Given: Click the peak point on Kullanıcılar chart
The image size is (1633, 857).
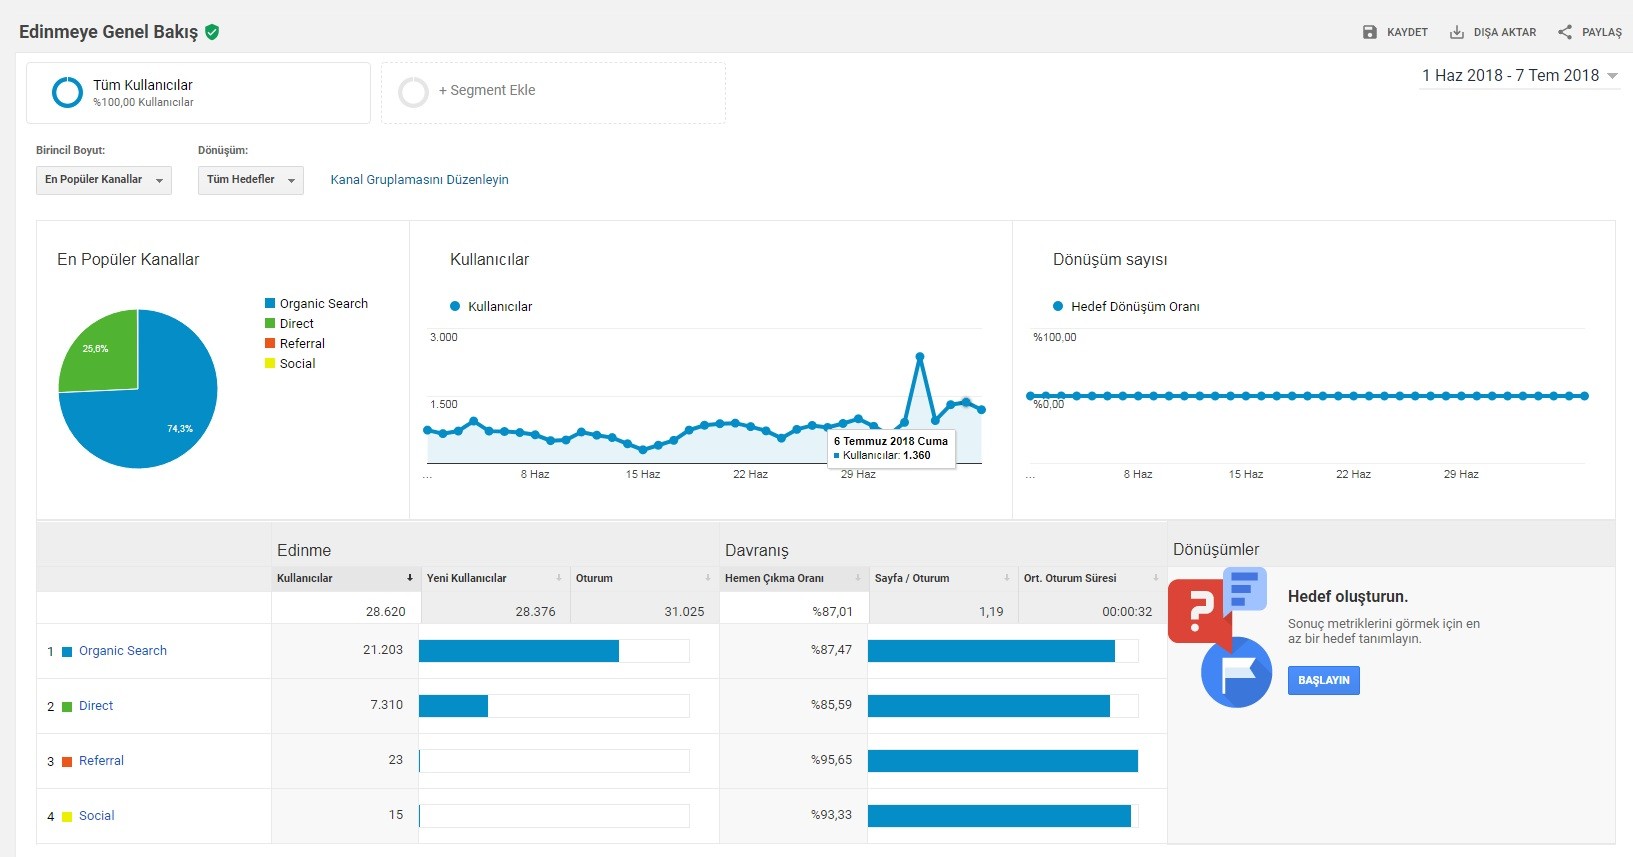Looking at the screenshot, I should pos(919,356).
